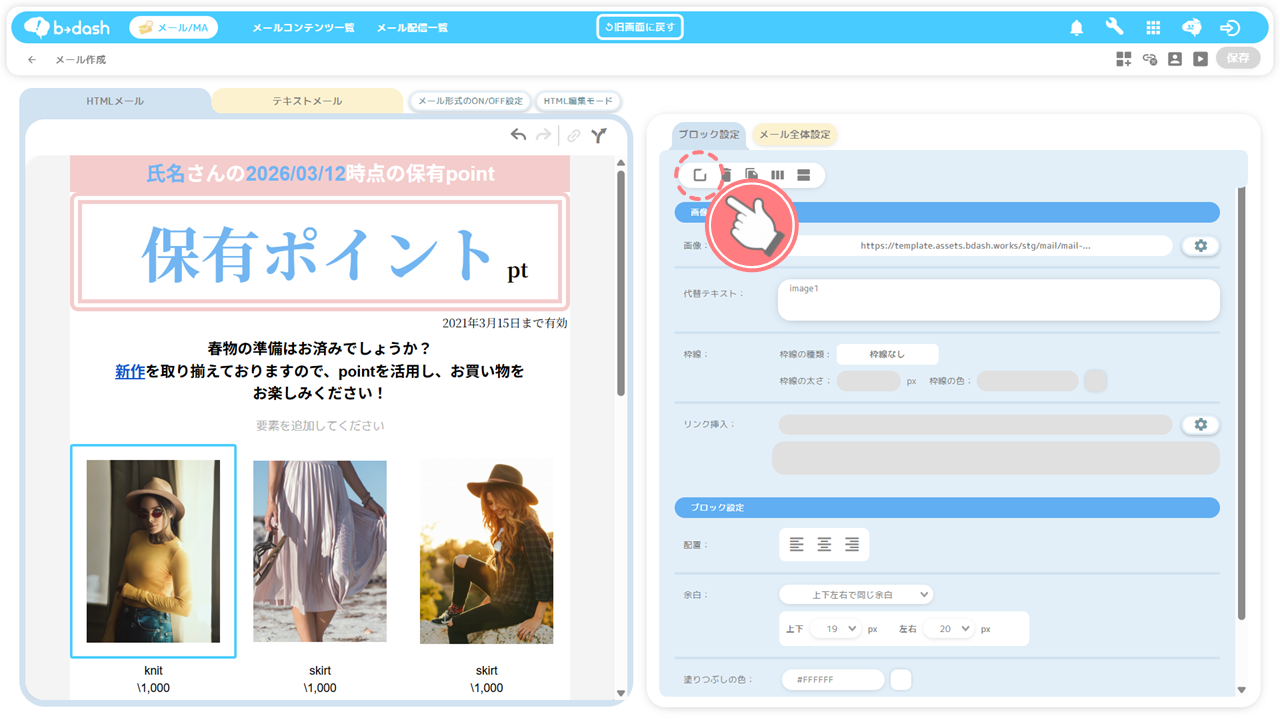Screen dimensions: 1280x720
Task: Click the play preview icon beside Save
Action: point(1200,59)
